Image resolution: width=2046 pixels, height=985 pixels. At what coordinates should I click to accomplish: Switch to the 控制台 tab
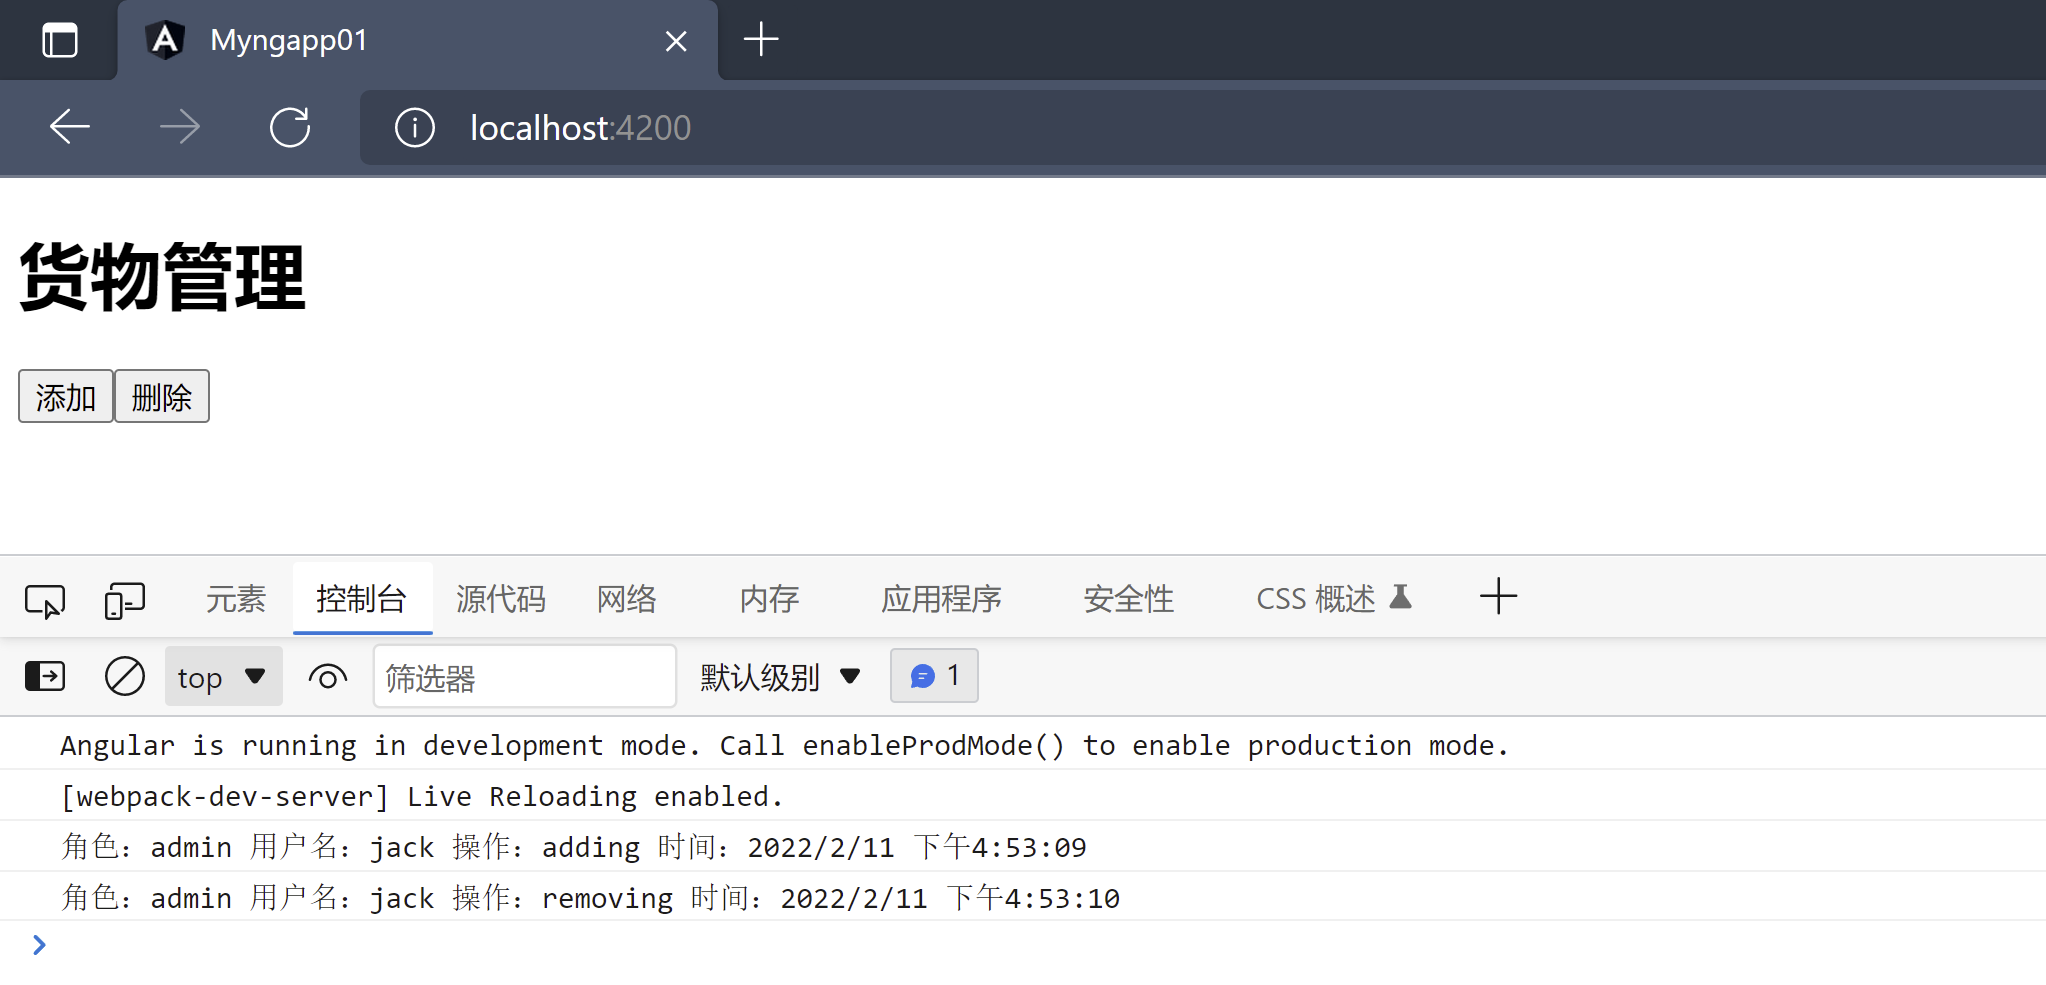(362, 599)
